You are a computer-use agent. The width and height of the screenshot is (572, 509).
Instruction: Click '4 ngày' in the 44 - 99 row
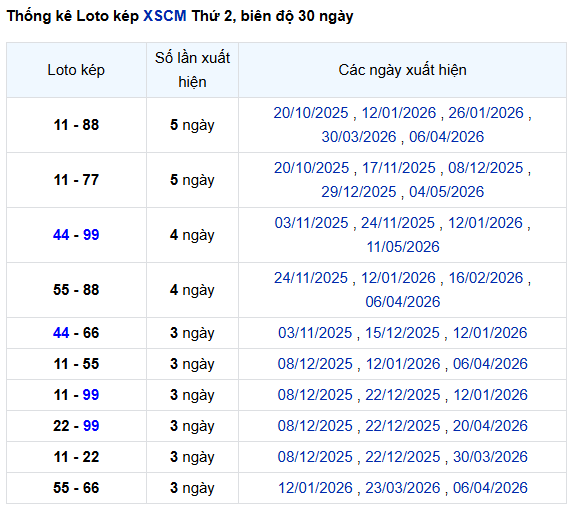[192, 235]
